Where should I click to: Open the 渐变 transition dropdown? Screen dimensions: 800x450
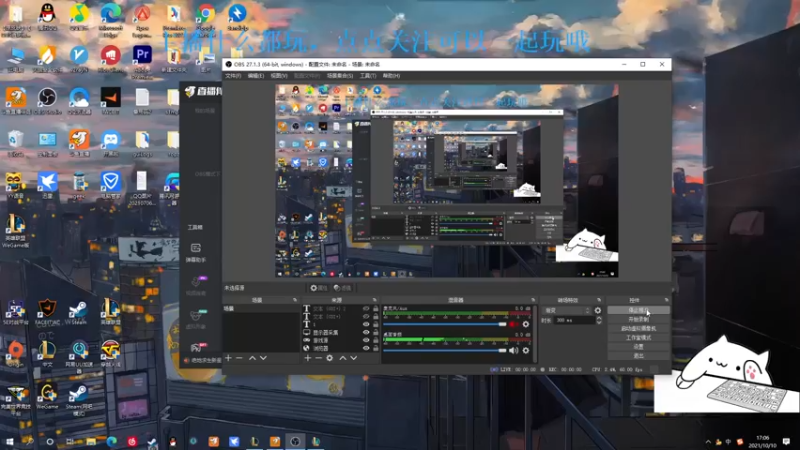[566, 310]
